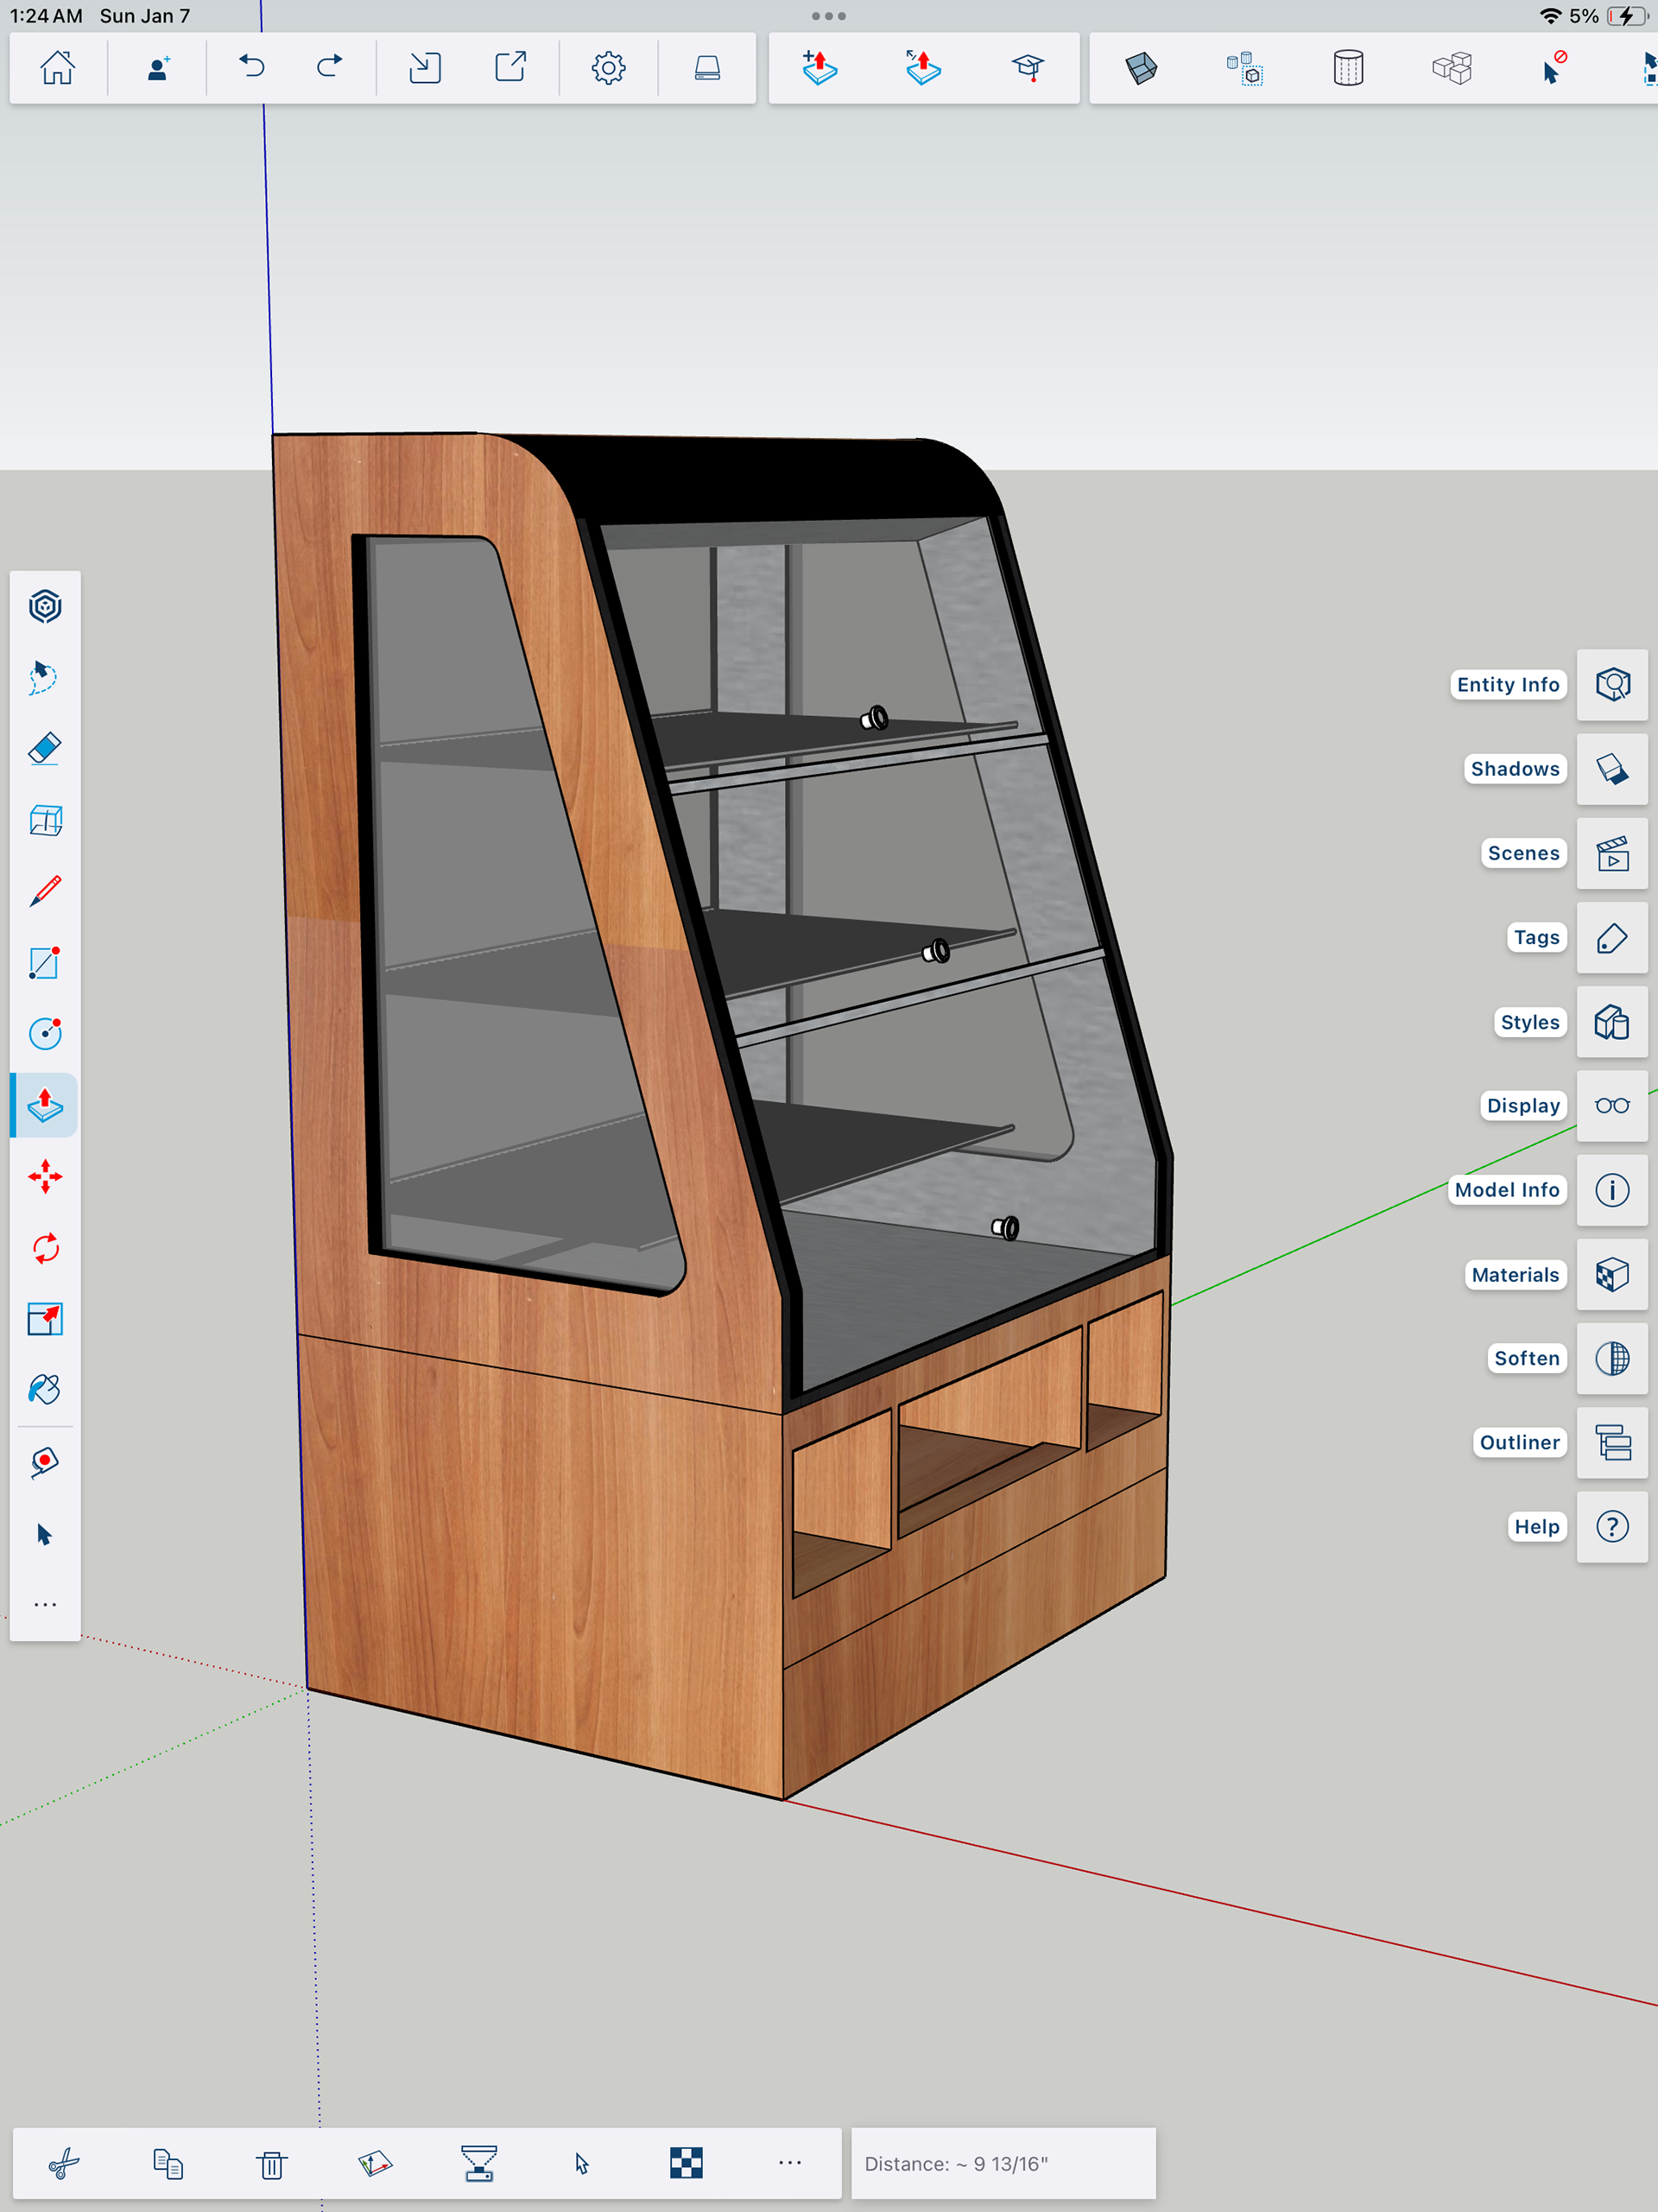Expand the left toolbar more options dots

tap(45, 1604)
